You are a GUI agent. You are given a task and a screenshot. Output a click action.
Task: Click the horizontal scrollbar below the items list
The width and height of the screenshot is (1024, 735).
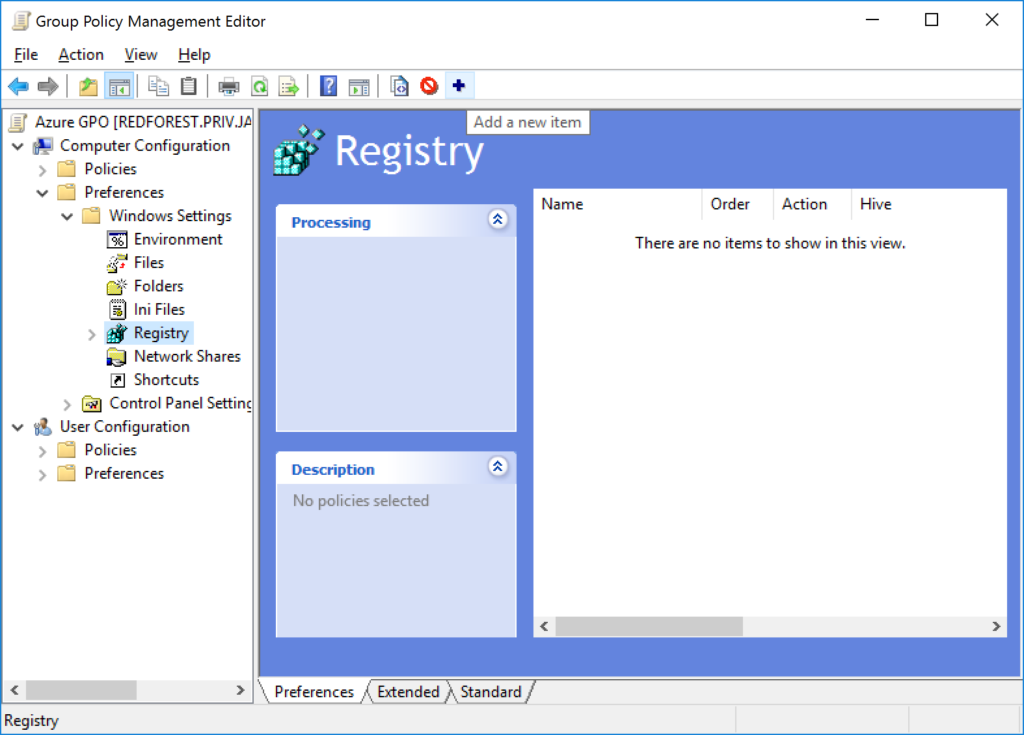click(x=650, y=626)
